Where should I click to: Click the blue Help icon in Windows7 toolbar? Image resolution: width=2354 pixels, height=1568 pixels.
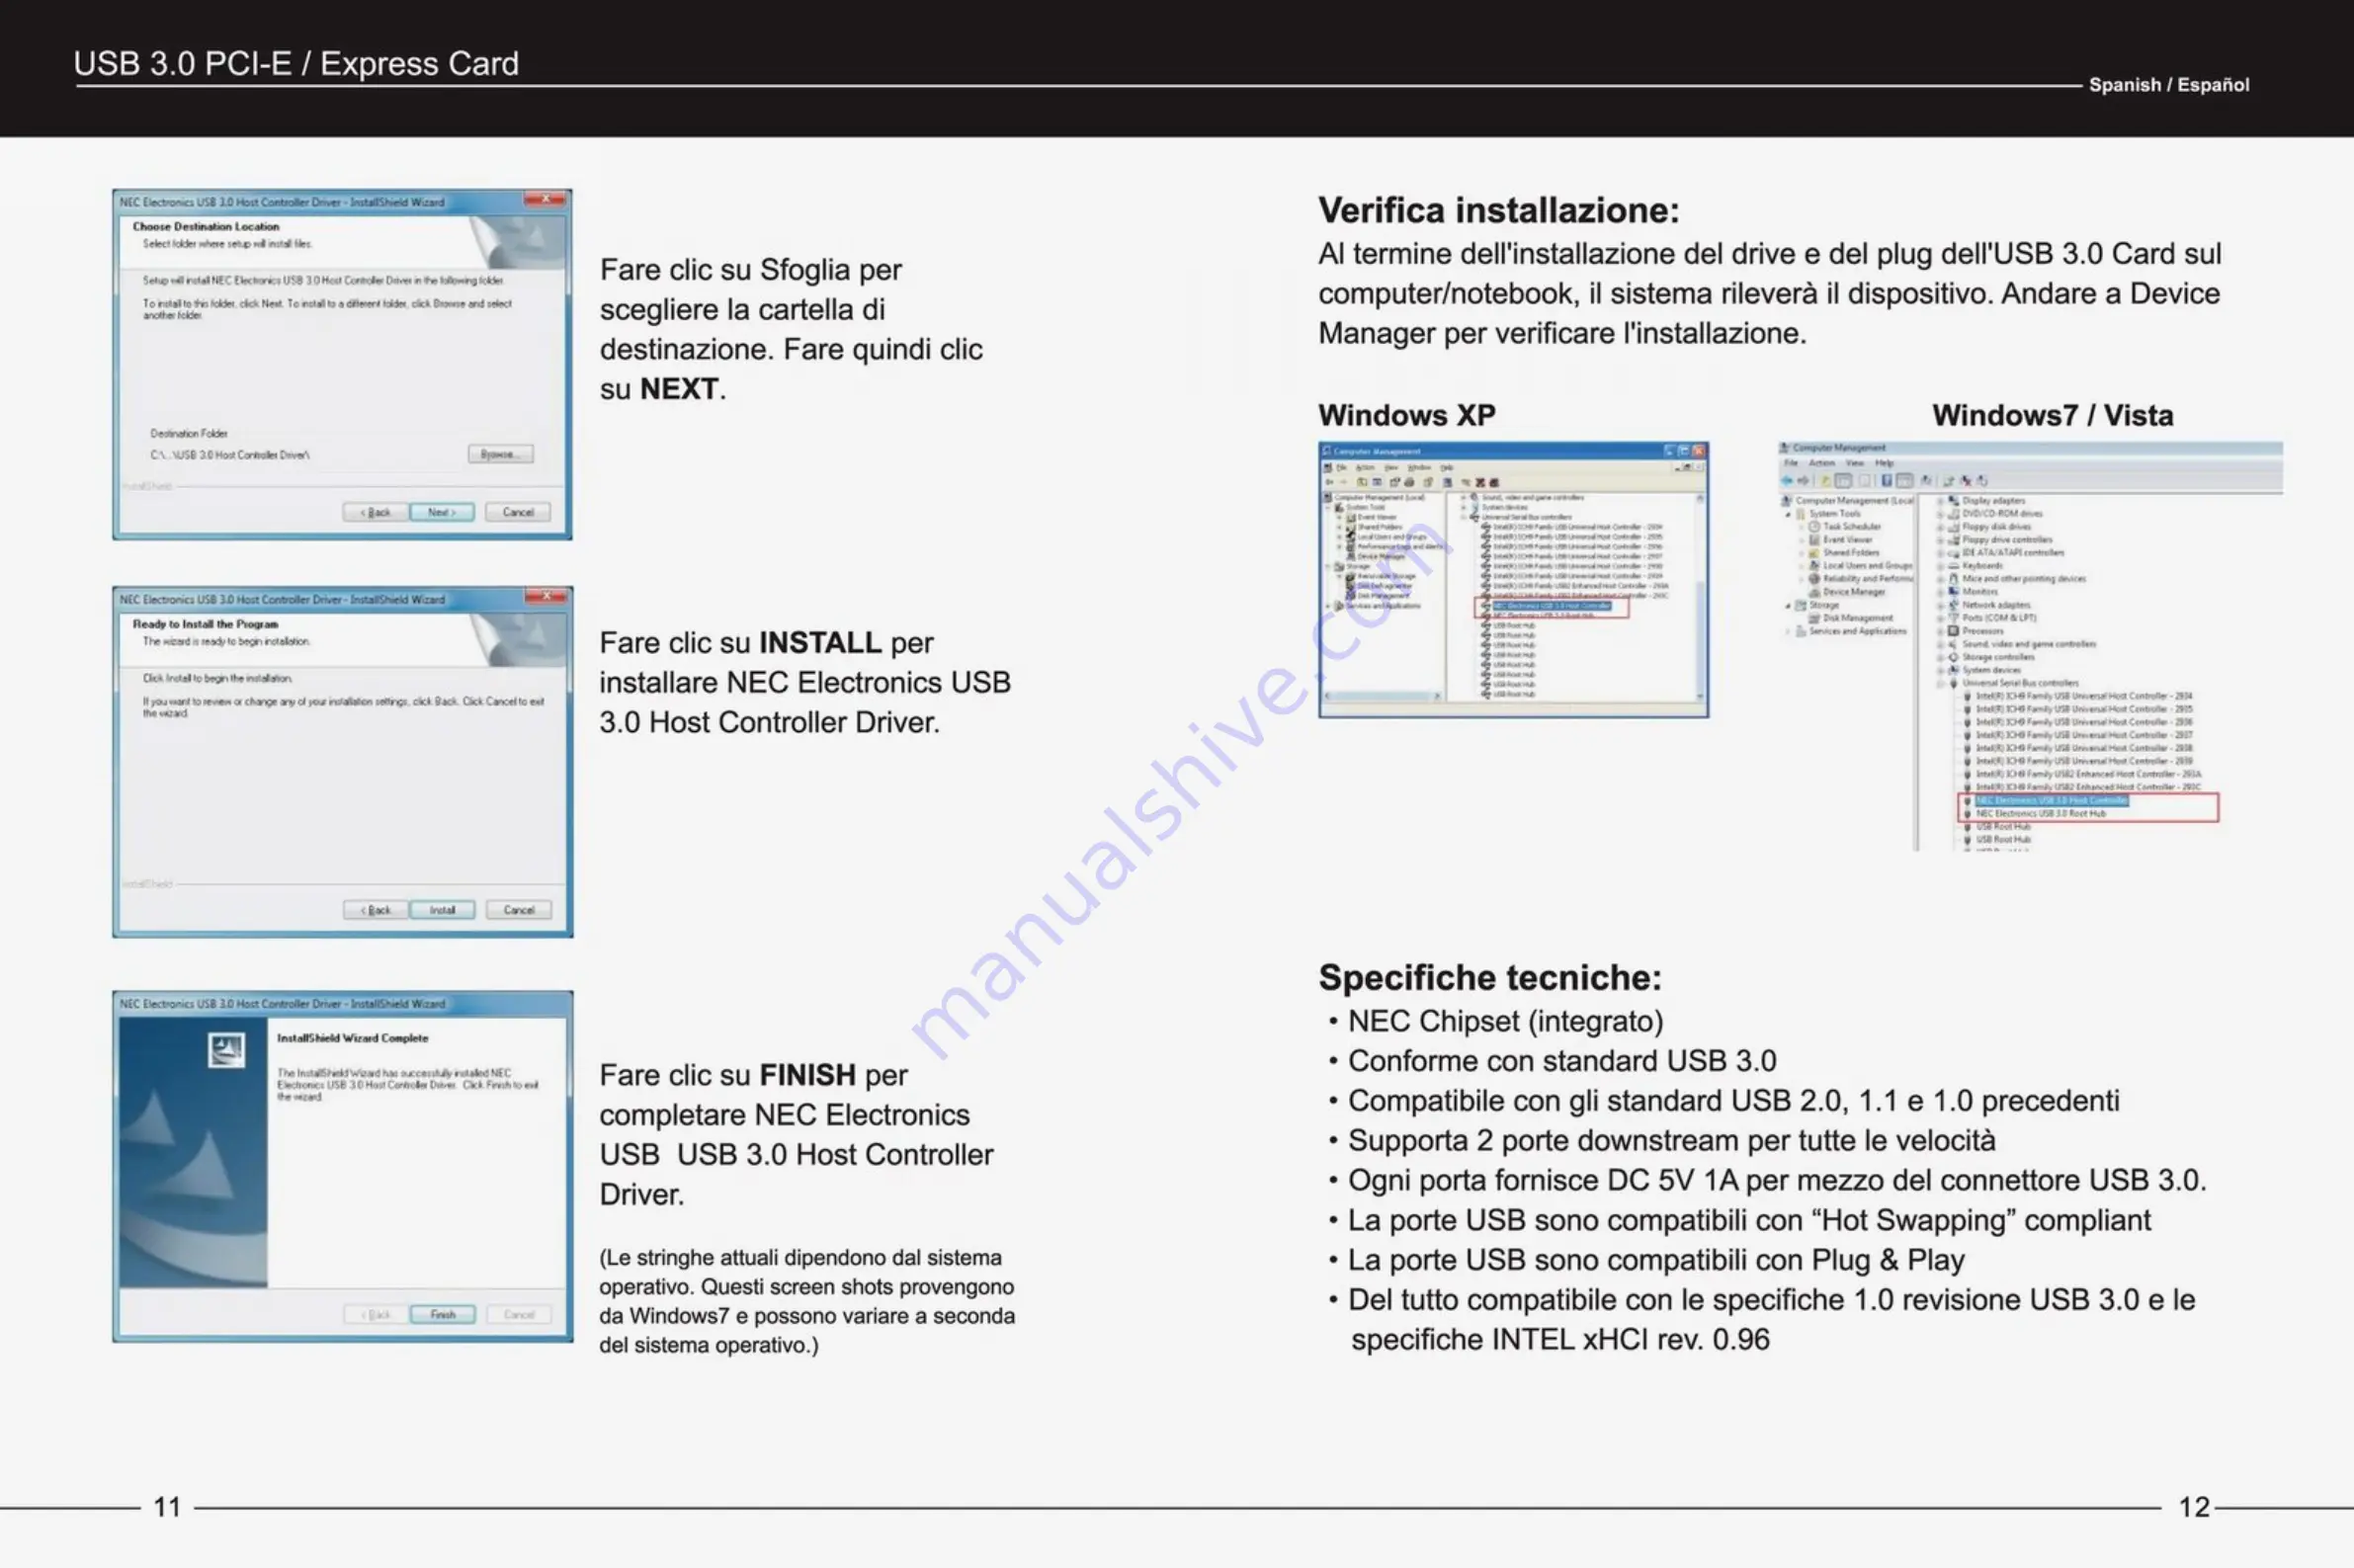pos(1887,481)
